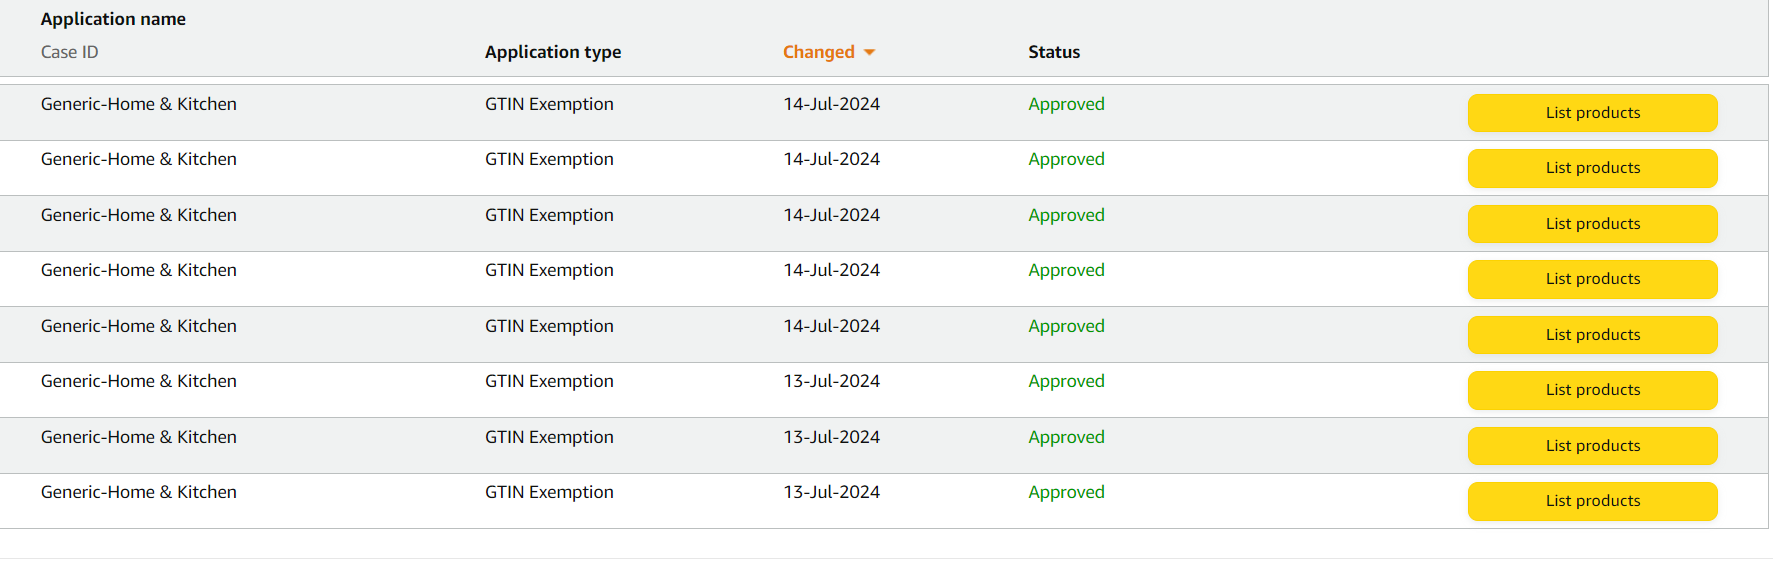Click the sort arrow beside Changed
Viewport: 1773px width, 563px height.
point(869,52)
